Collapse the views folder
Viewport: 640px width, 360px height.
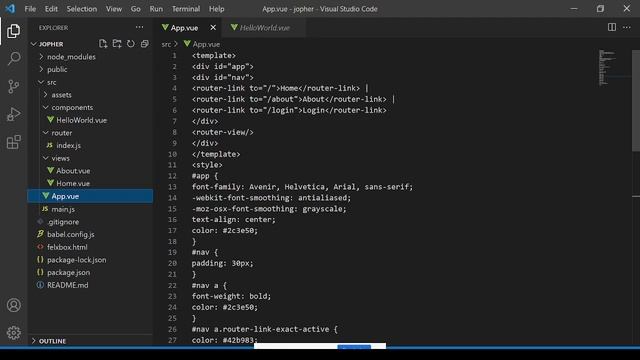90,158
